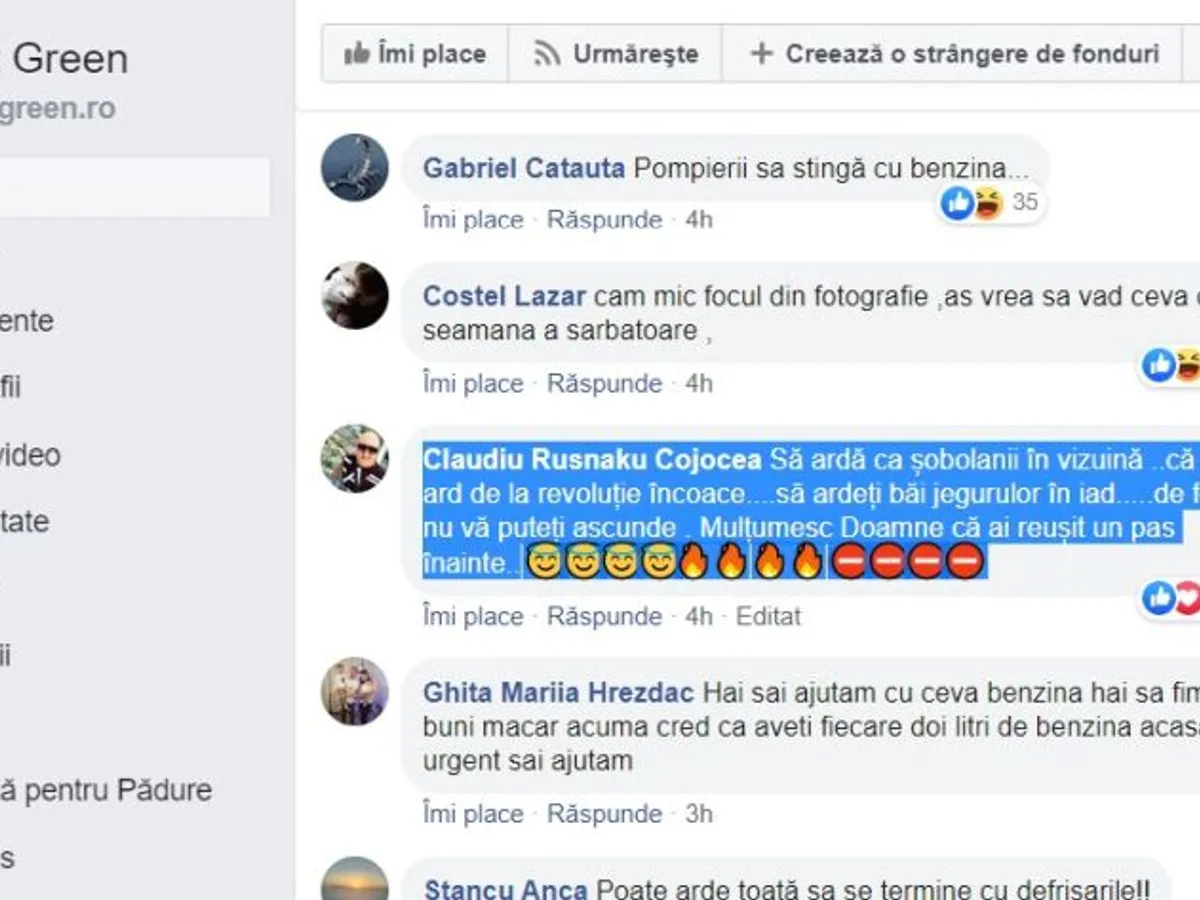Click the like reaction icon on Gabriel Catauta's comment
1200x900 pixels.
[957, 203]
